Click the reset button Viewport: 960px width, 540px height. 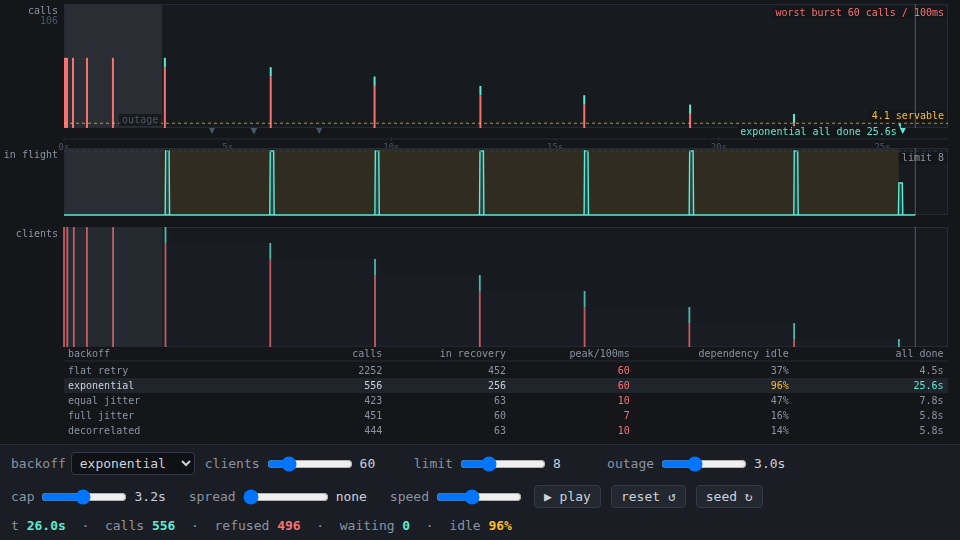(x=648, y=497)
